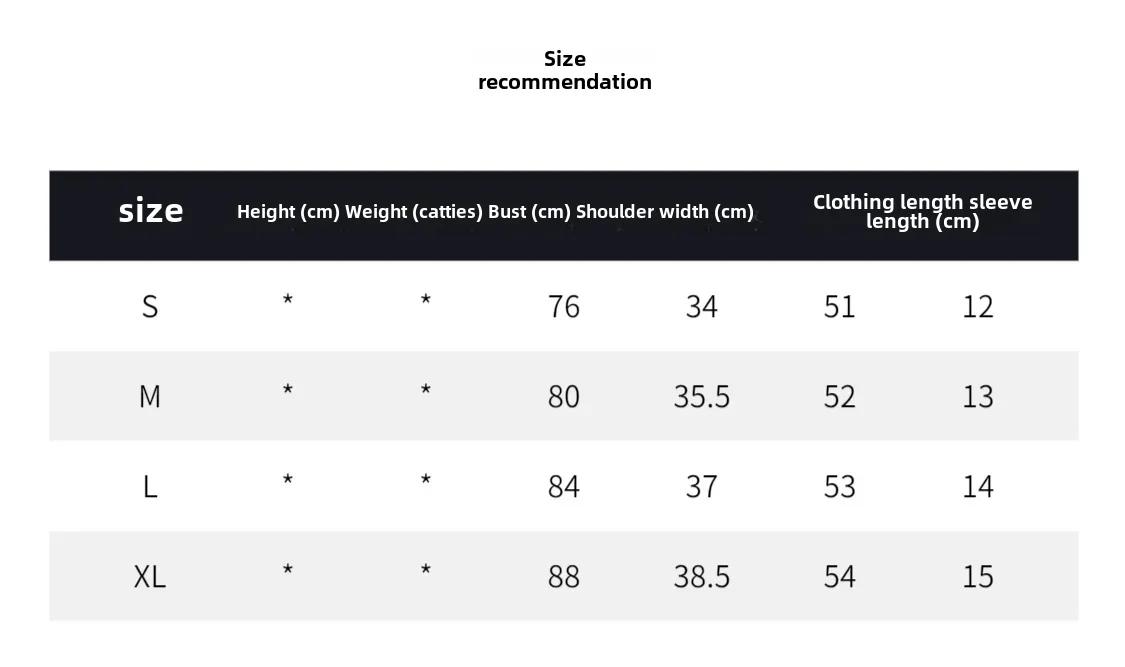This screenshot has height=667, width=1125.
Task: Select the S size row label
Action: pyautogui.click(x=149, y=307)
